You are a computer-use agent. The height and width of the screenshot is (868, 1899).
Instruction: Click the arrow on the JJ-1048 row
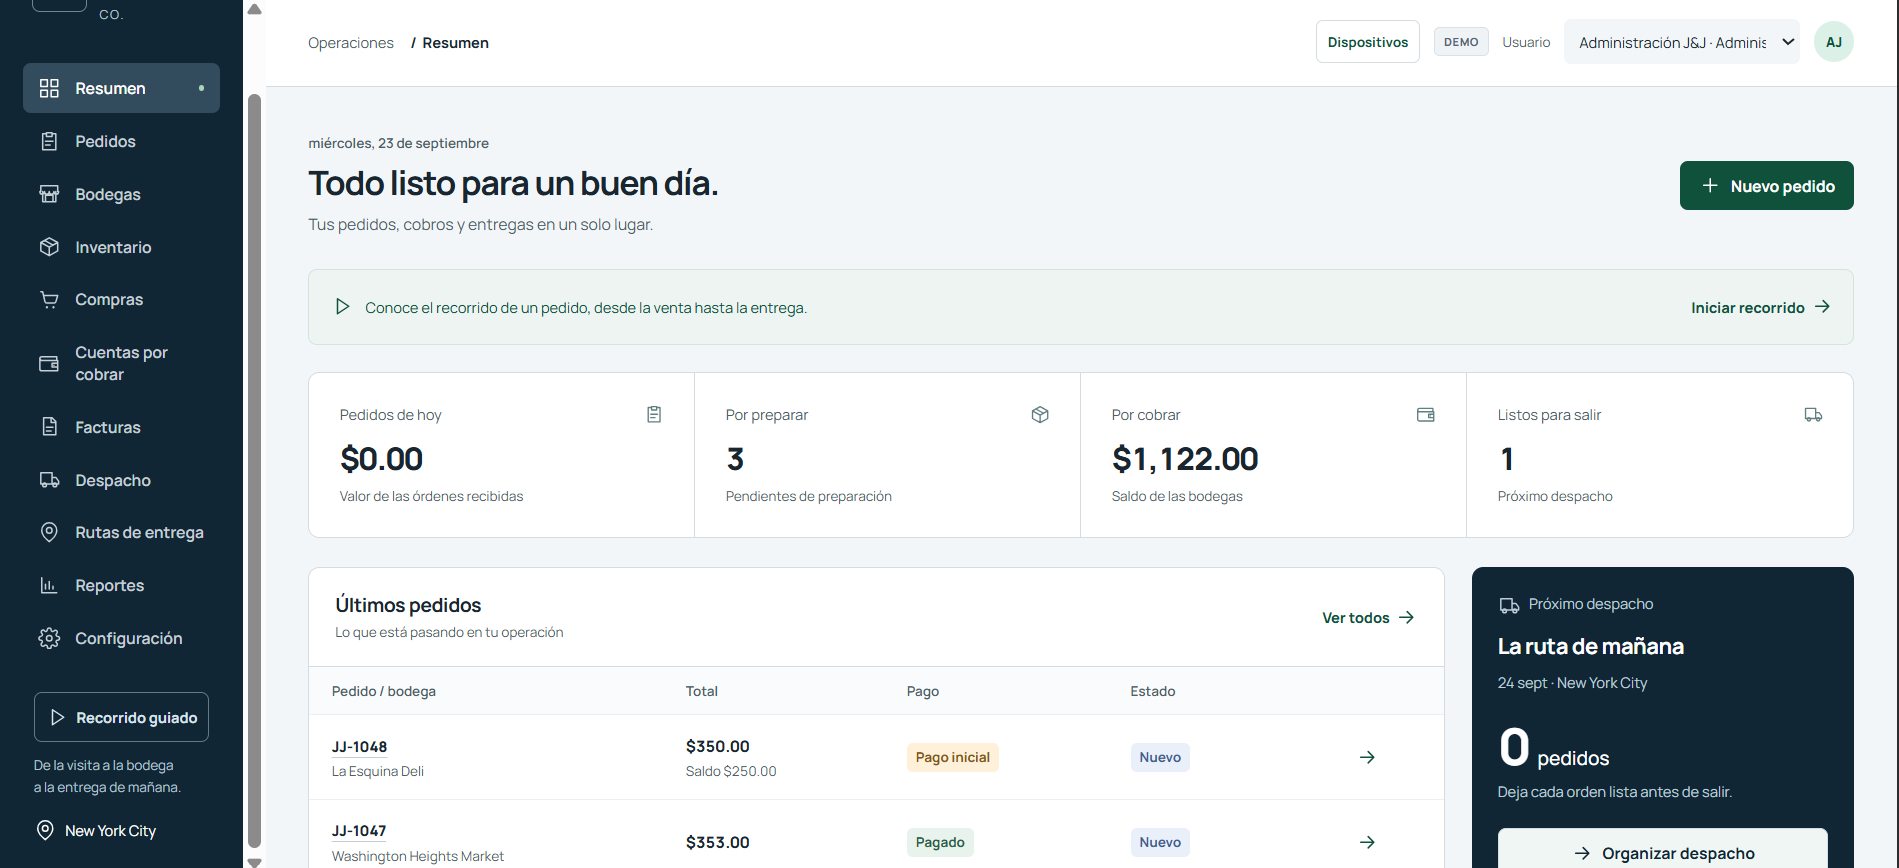[1367, 757]
